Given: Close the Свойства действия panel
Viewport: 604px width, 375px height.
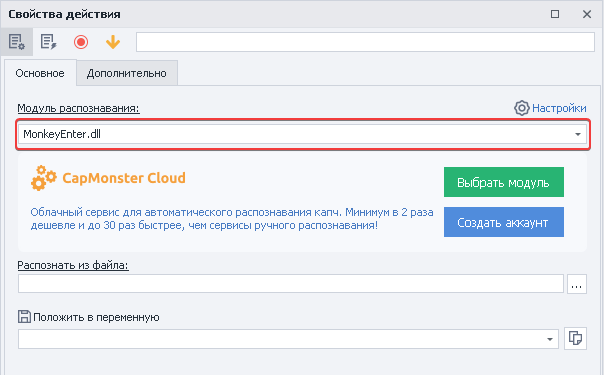Looking at the screenshot, I should (587, 14).
